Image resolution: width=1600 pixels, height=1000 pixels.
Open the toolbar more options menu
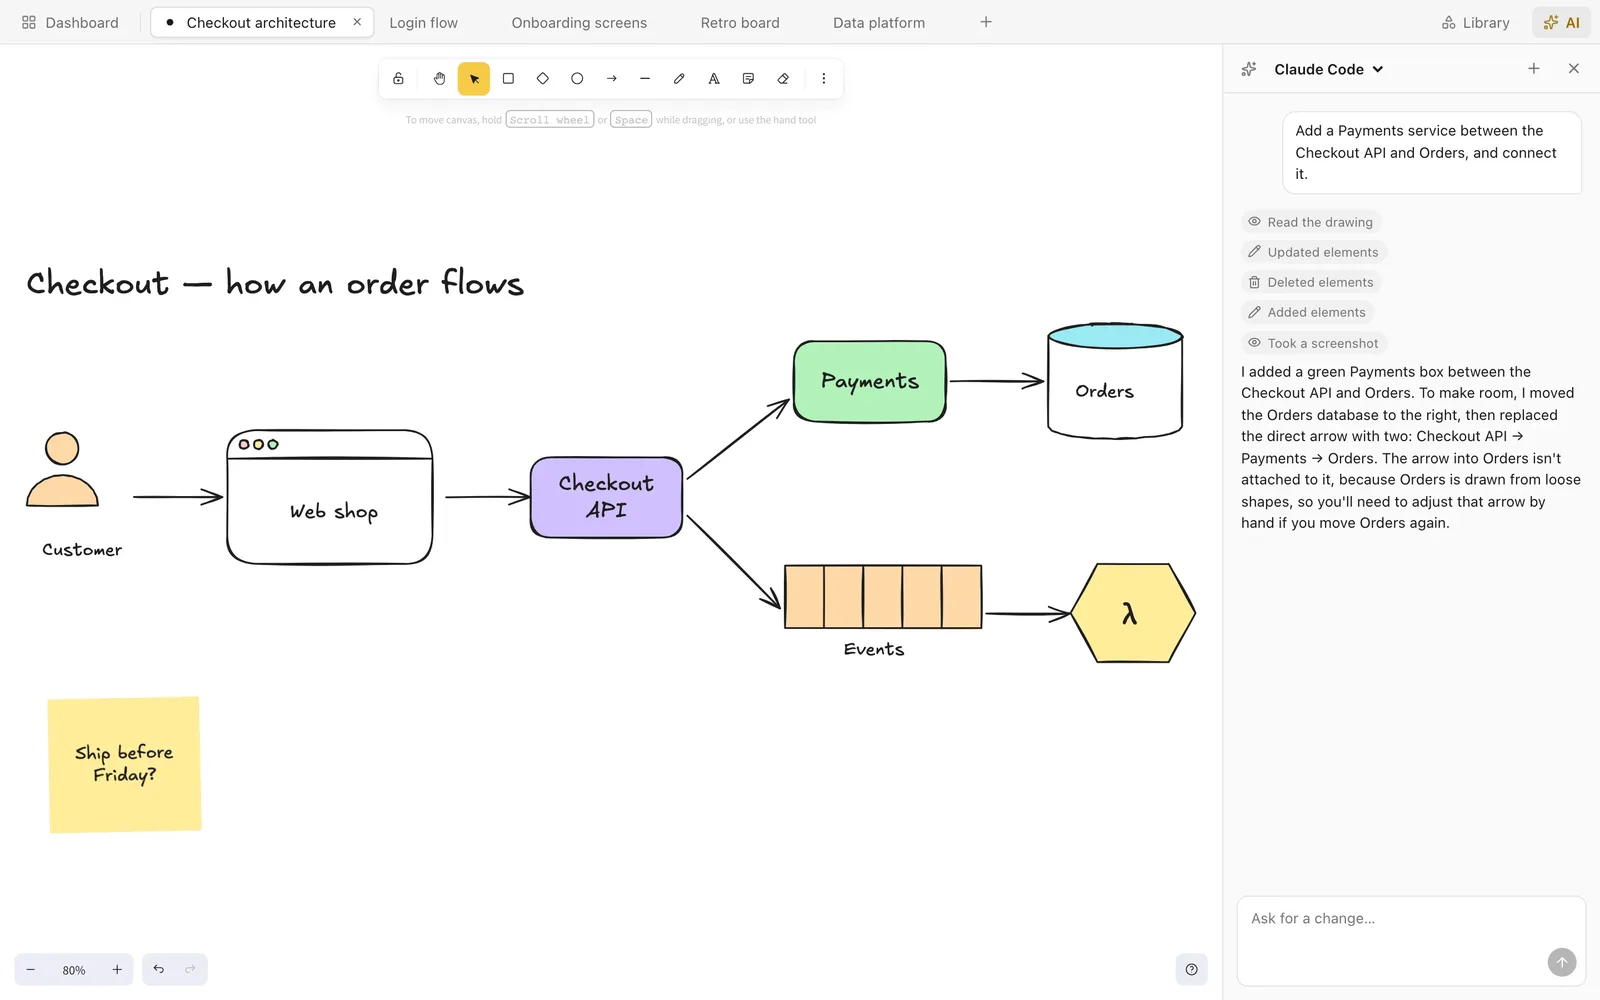coord(824,79)
